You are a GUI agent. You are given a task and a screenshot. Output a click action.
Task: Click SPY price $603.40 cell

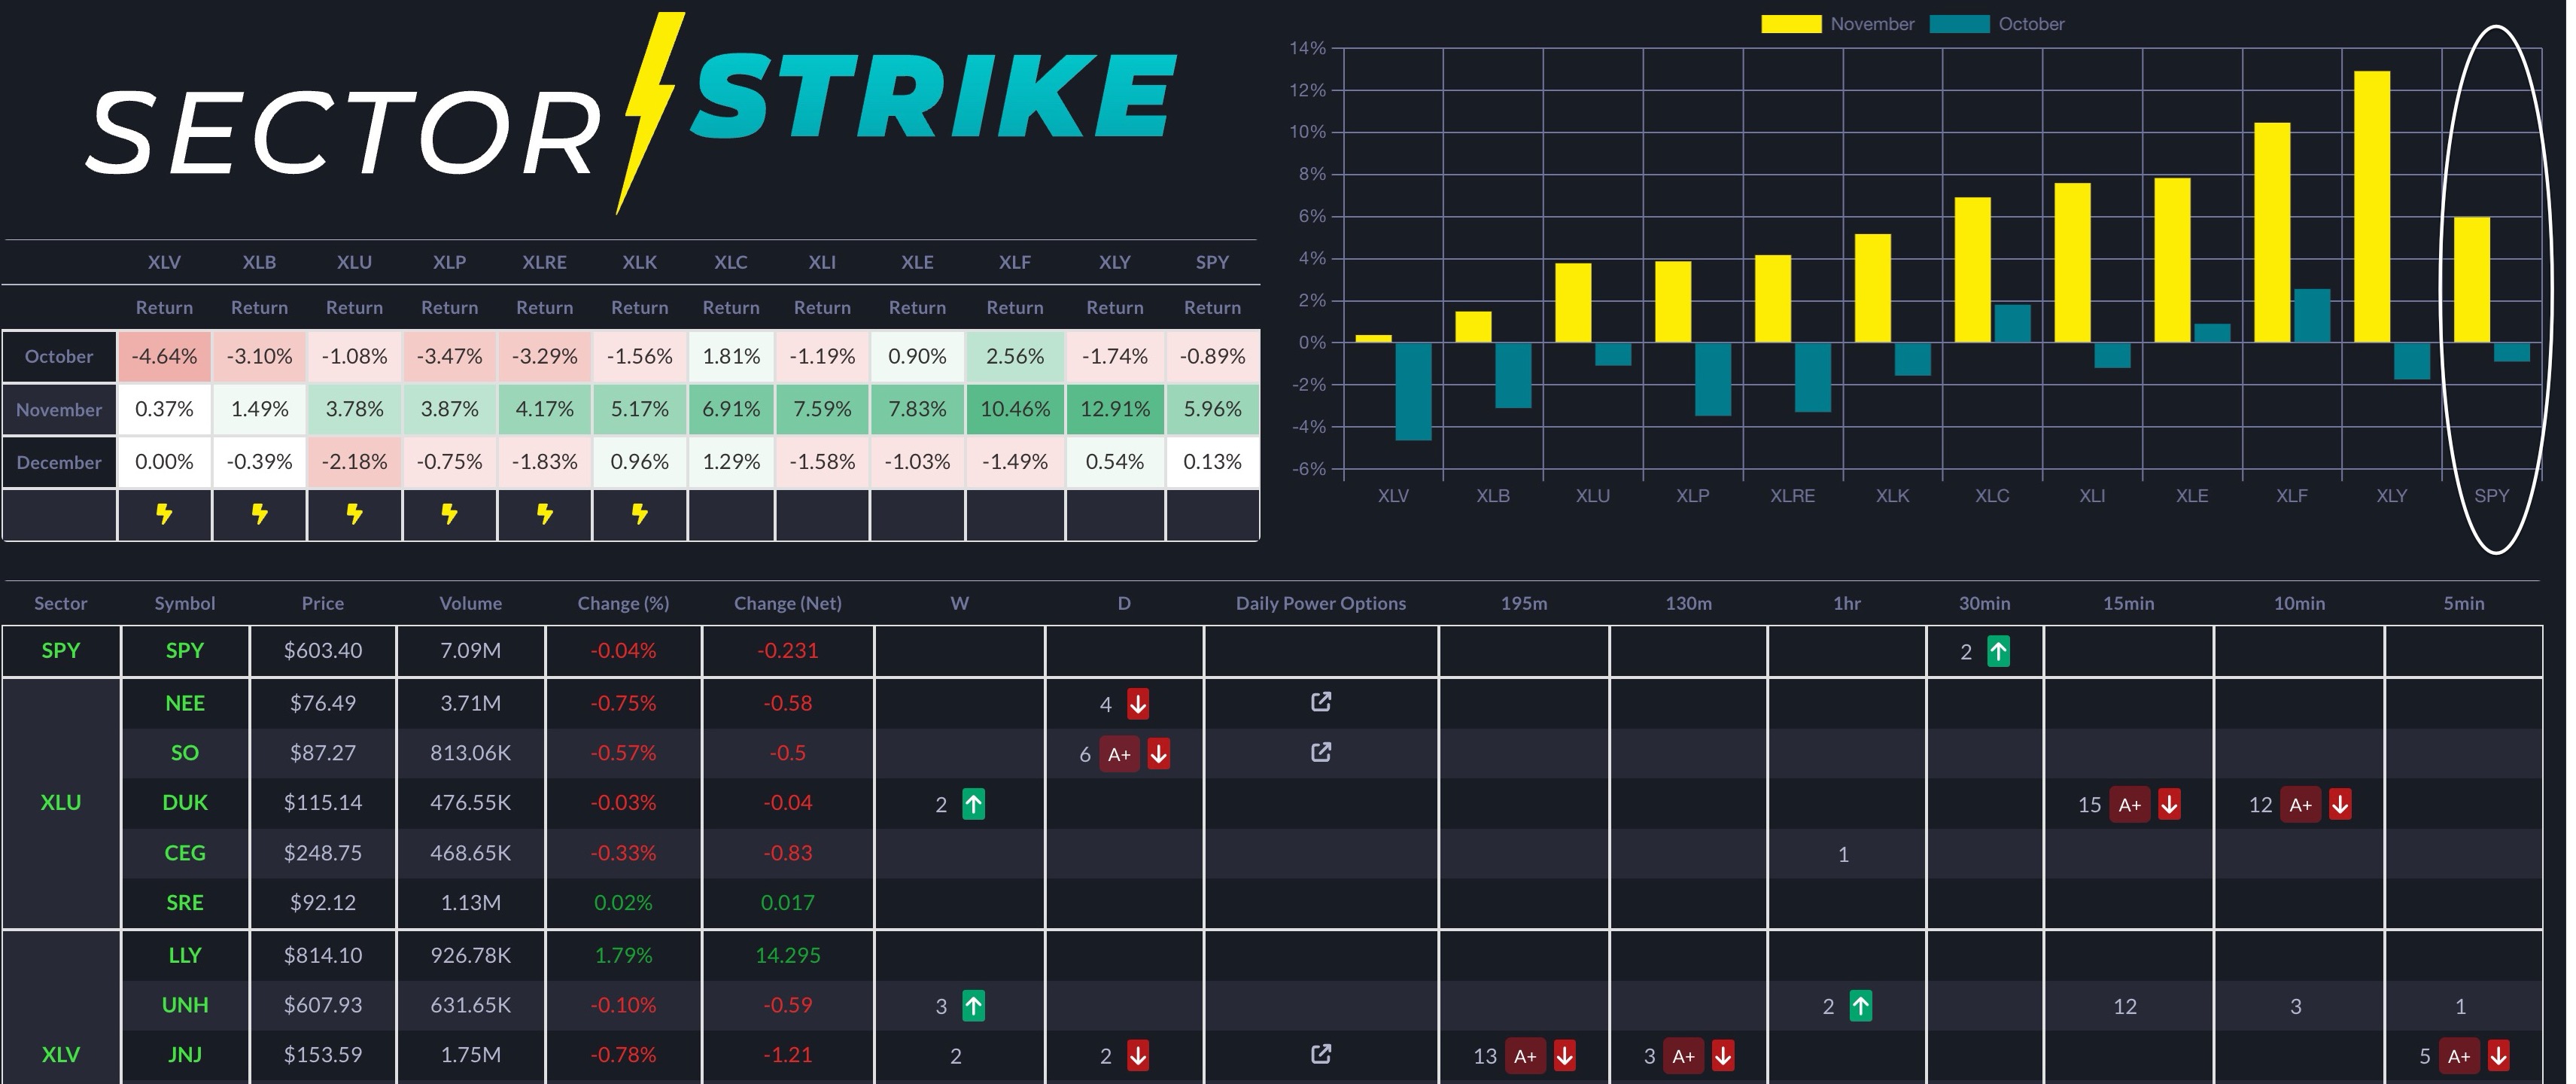pyautogui.click(x=322, y=651)
